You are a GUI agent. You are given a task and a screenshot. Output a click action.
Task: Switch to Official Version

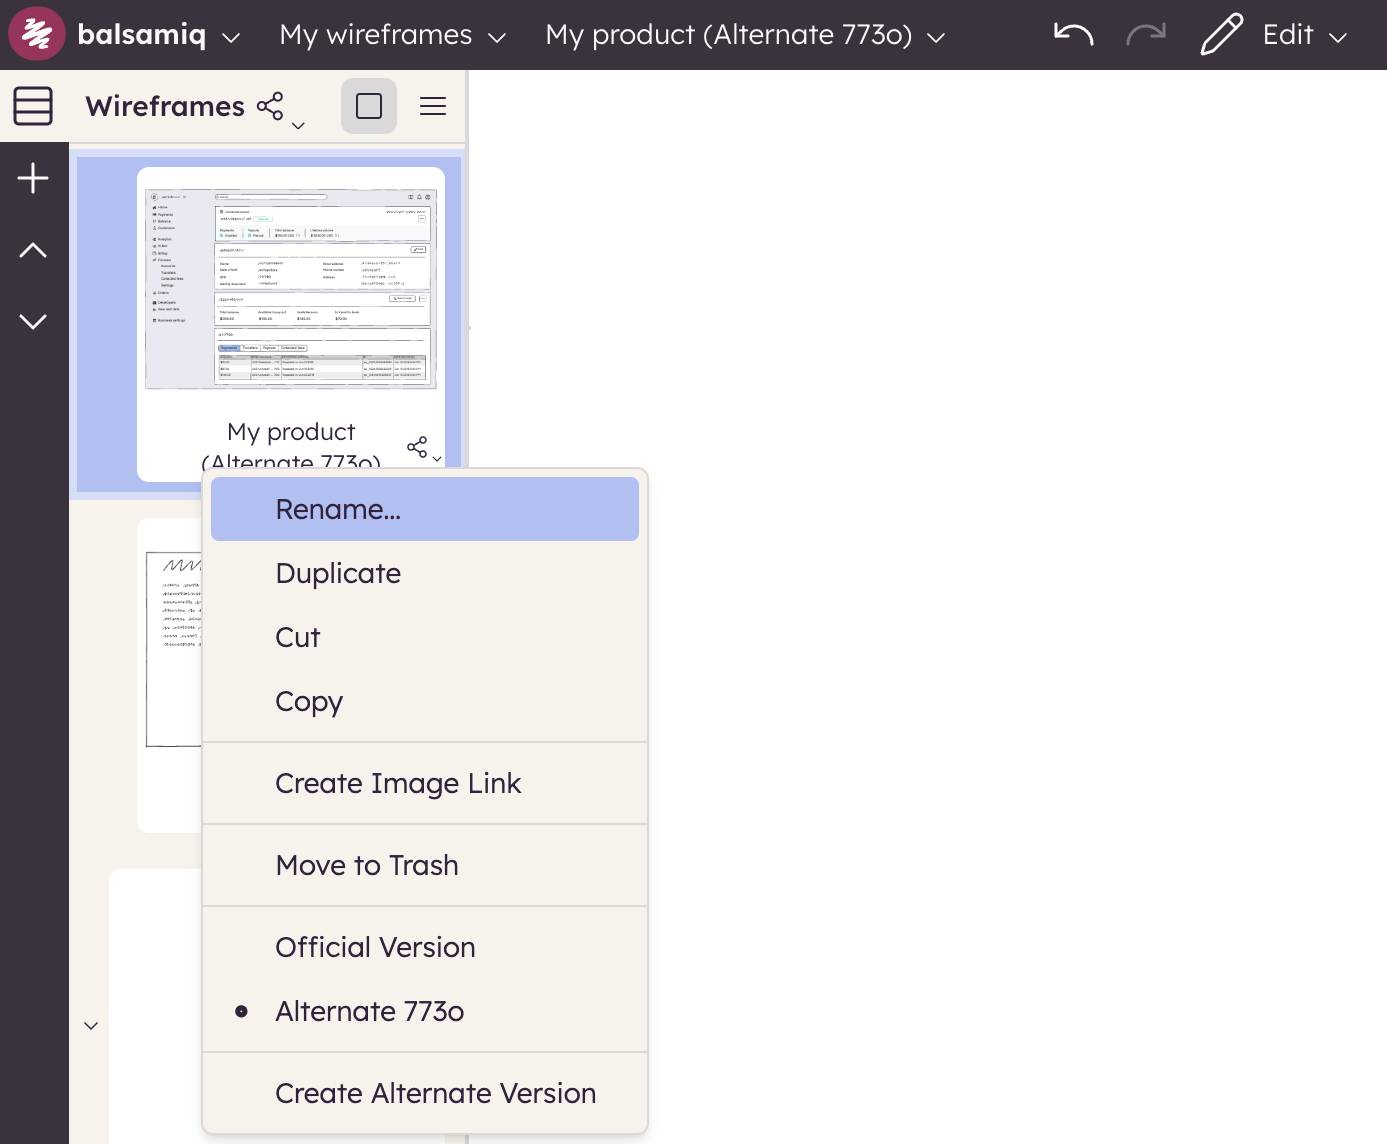[x=425, y=947]
